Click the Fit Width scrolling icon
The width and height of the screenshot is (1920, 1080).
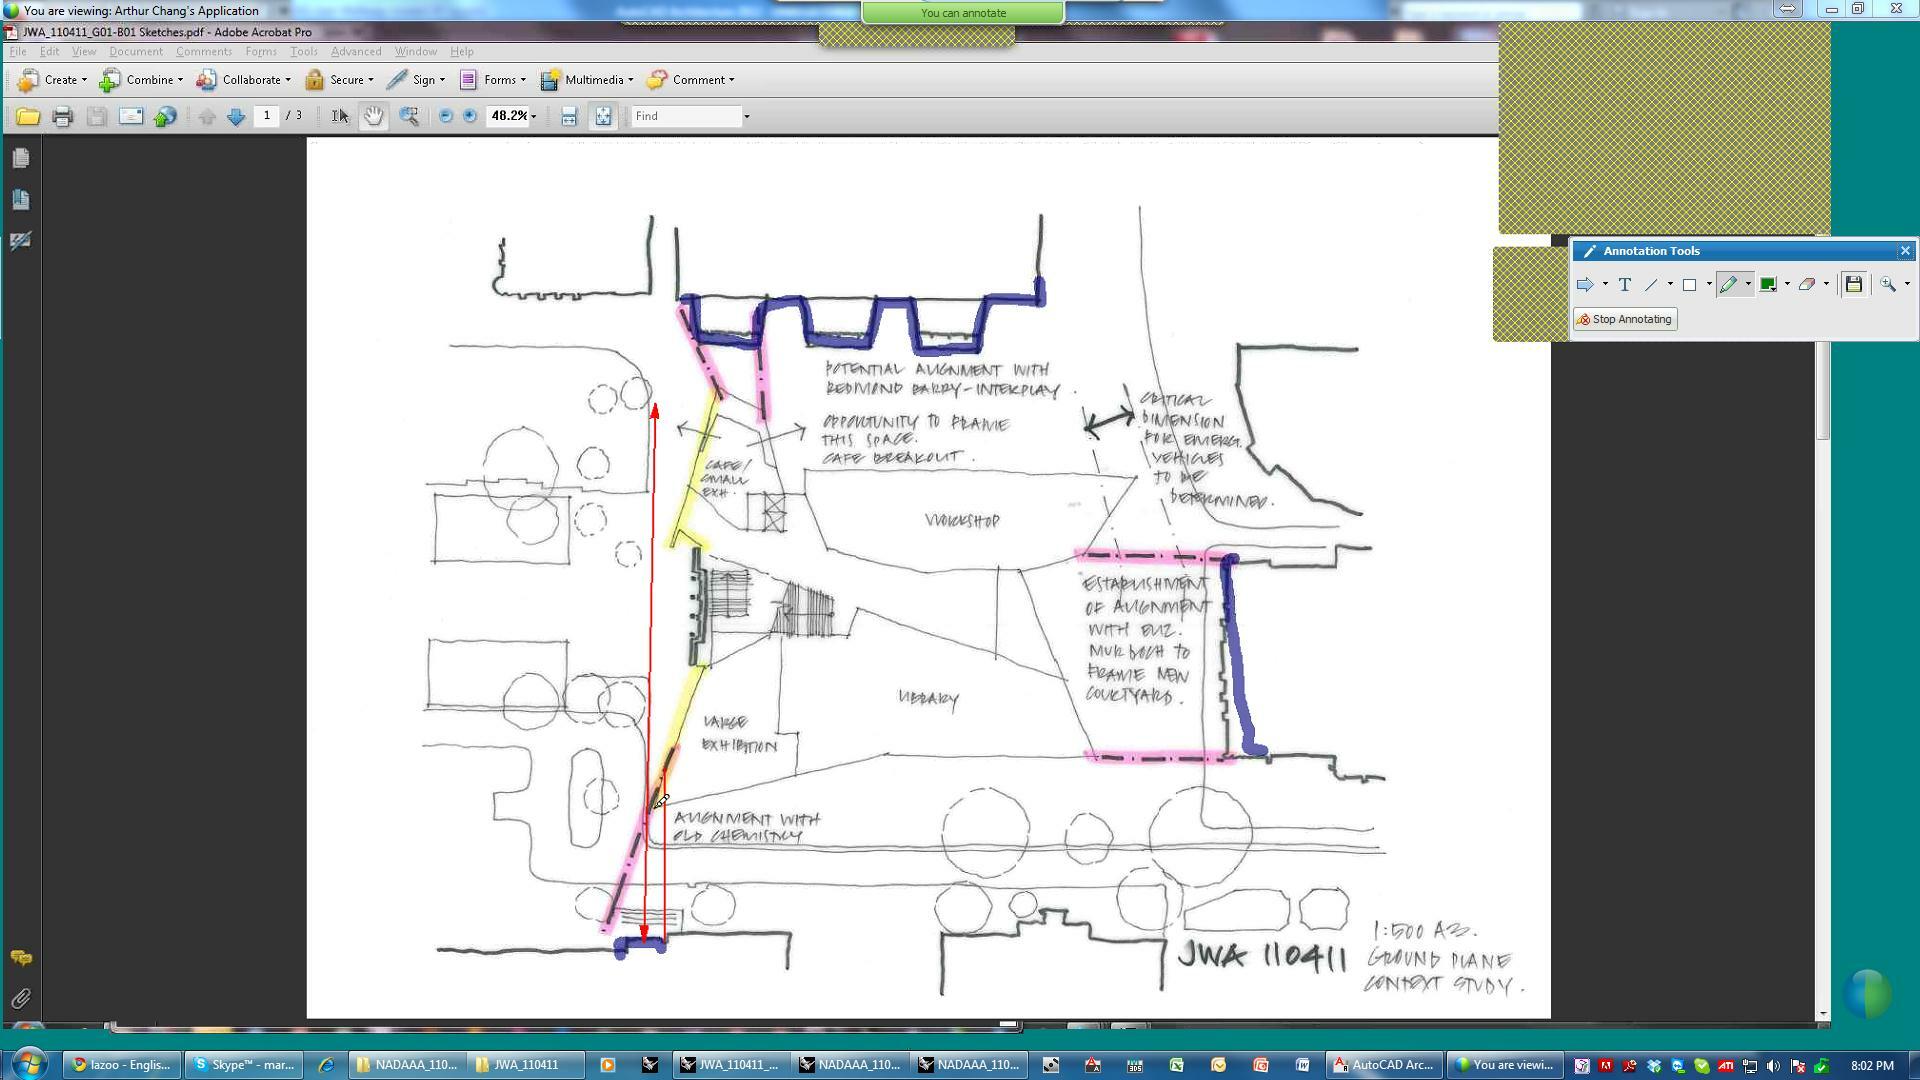pos(569,117)
